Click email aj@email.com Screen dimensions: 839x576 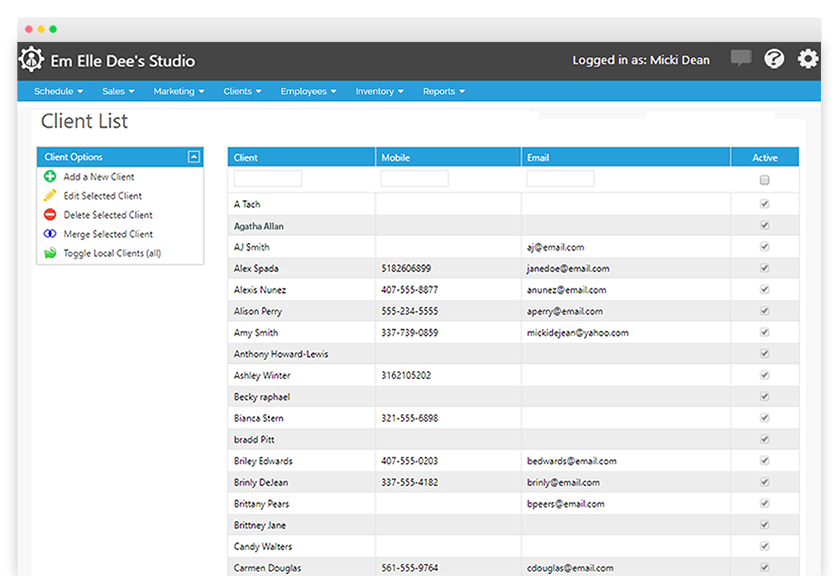pos(555,247)
